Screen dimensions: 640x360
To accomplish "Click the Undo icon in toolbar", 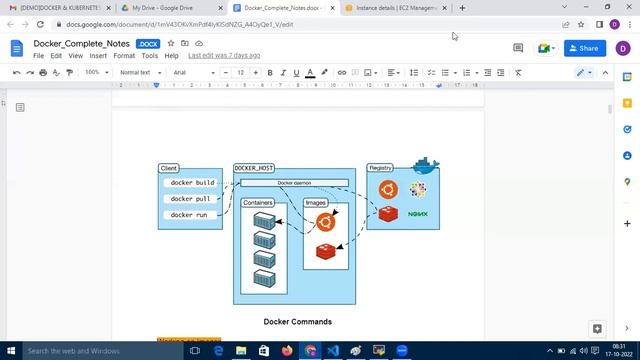I will coord(17,73).
